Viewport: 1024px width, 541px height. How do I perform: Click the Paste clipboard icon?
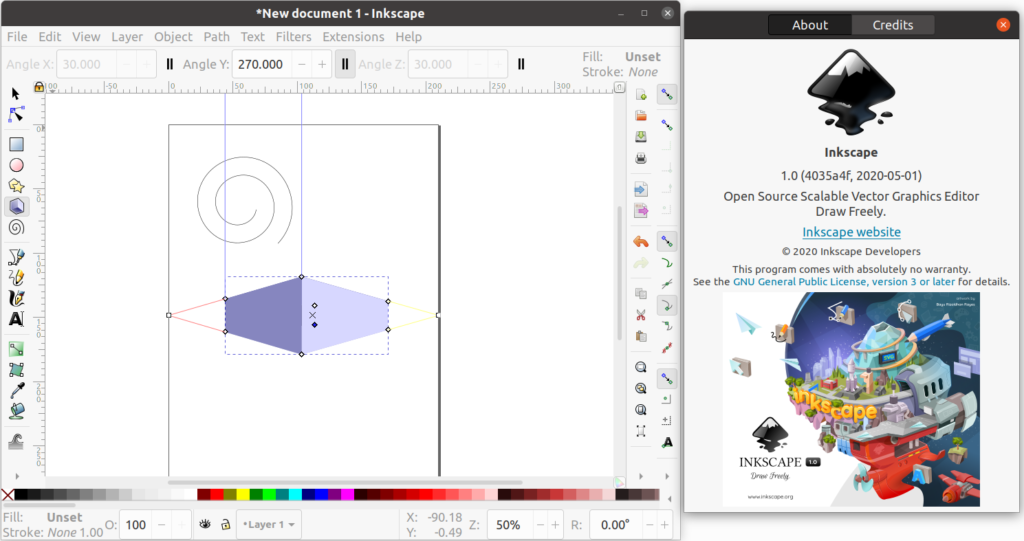pos(641,336)
